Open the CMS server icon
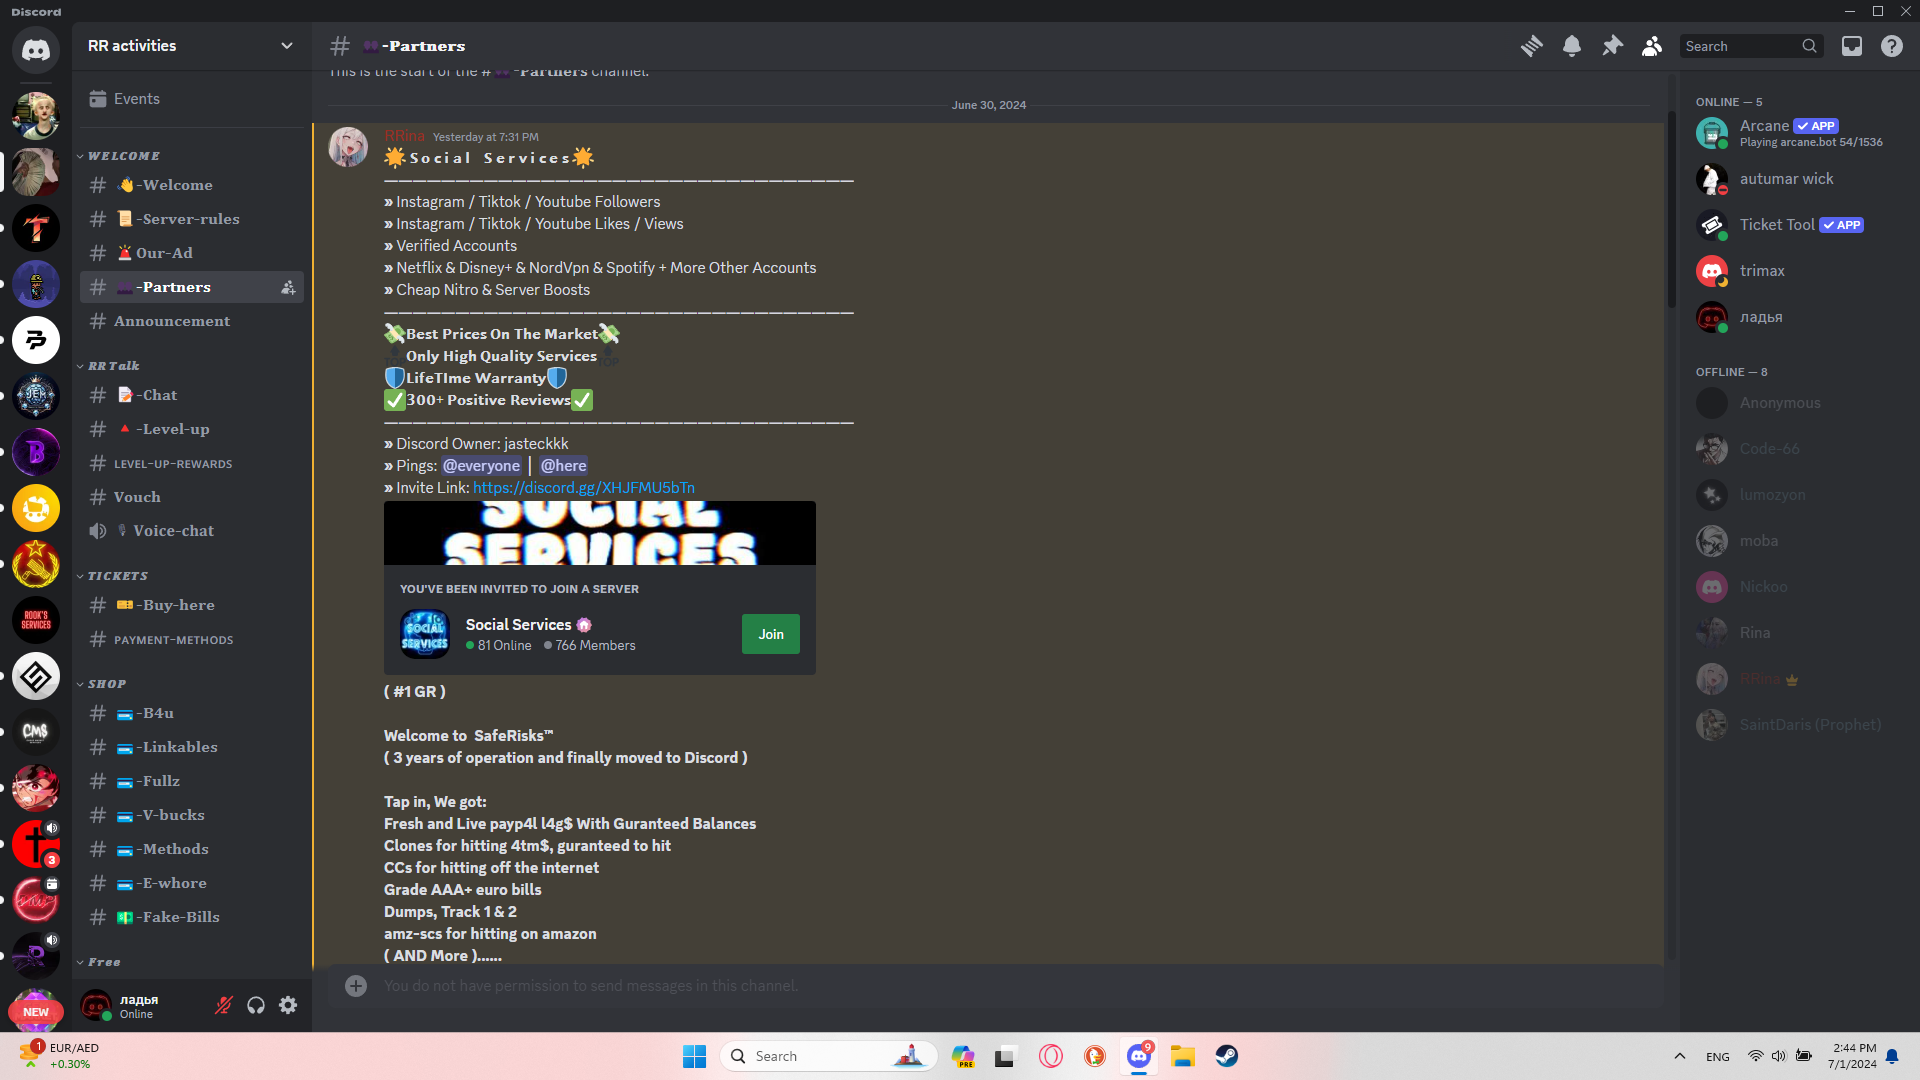Screen dimensions: 1920x1080 pos(36,732)
